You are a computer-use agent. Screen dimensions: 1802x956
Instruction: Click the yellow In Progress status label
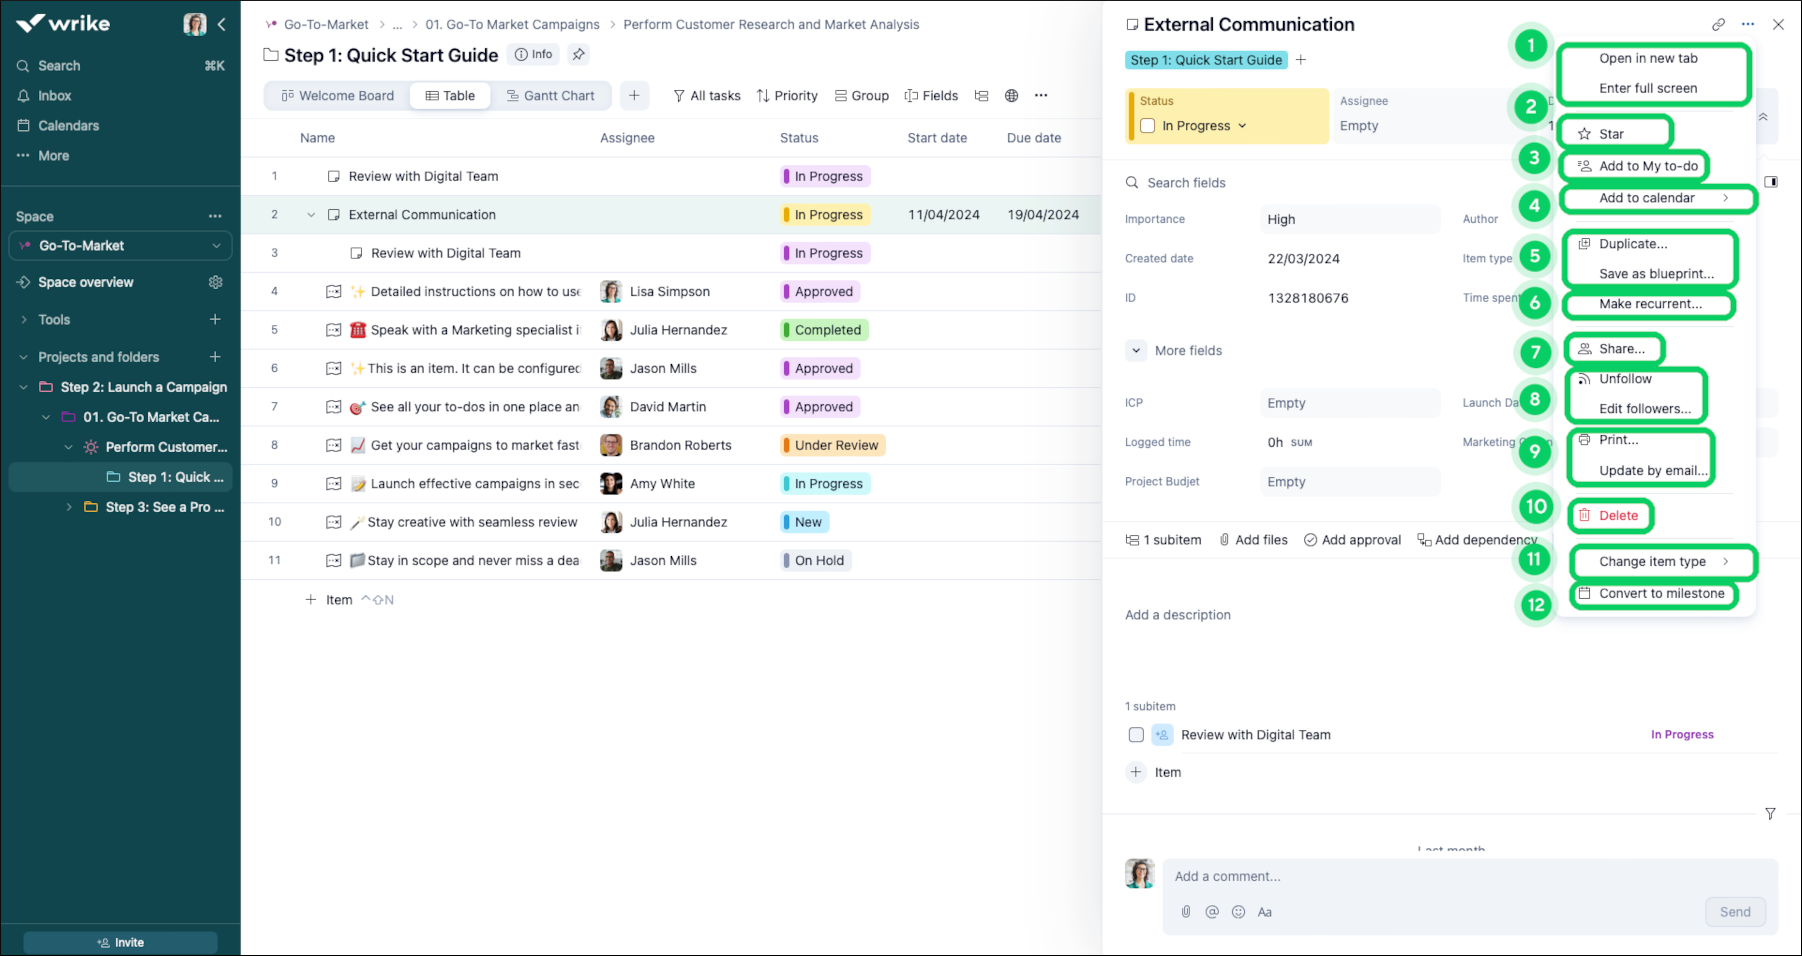tap(824, 214)
